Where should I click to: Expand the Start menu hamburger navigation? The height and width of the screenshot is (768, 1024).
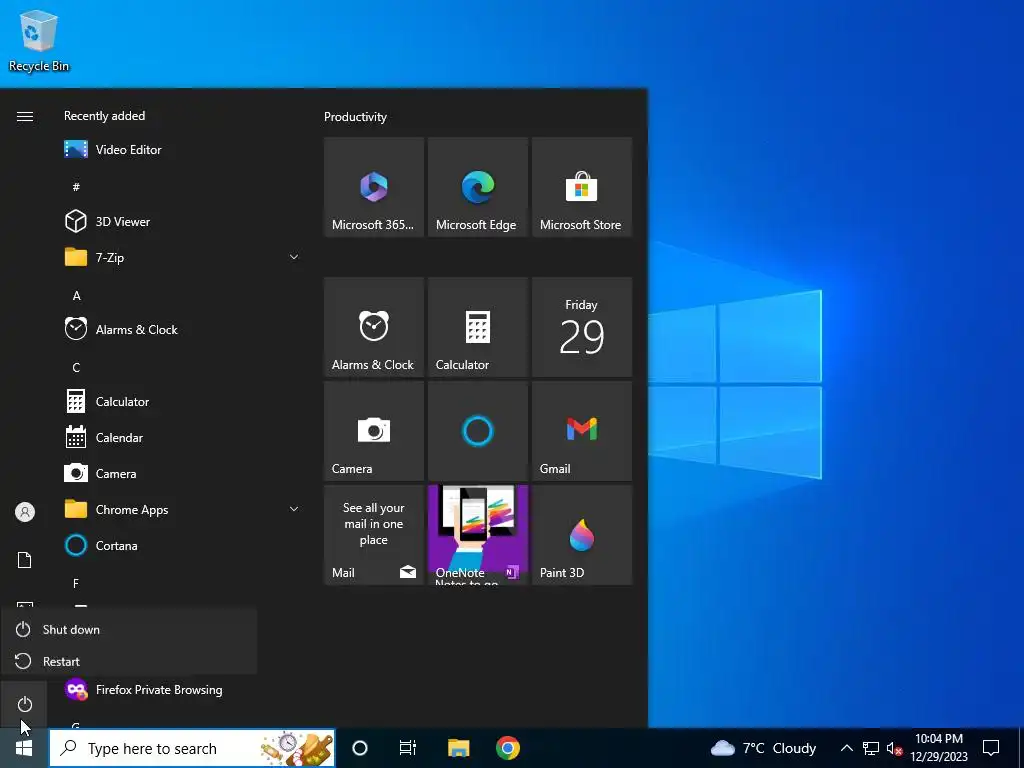[25, 116]
